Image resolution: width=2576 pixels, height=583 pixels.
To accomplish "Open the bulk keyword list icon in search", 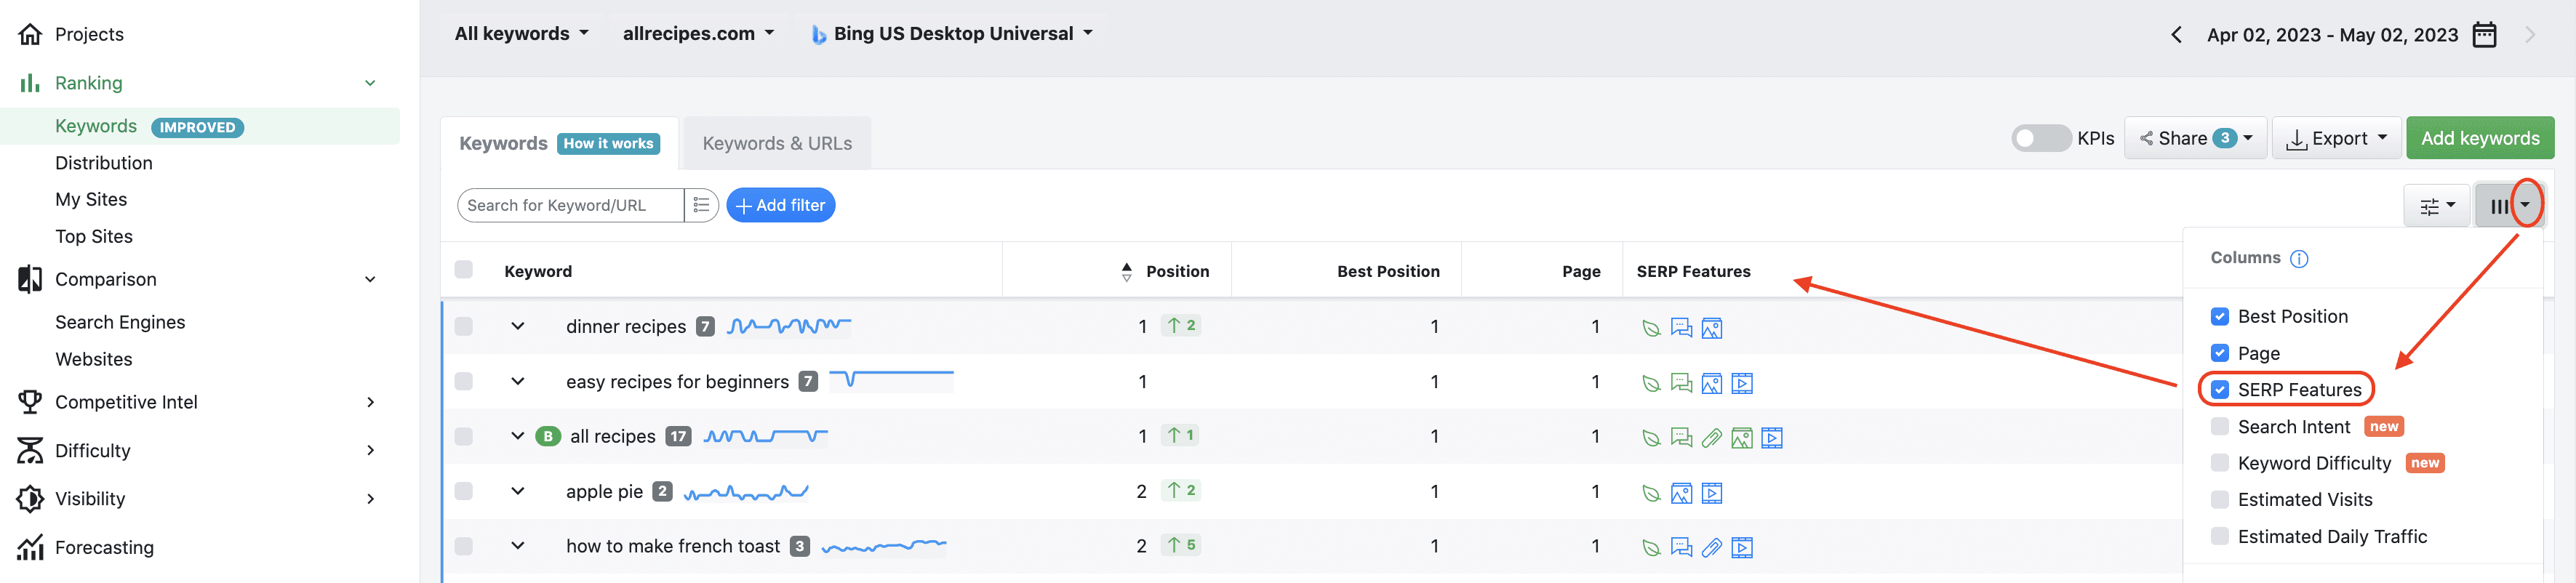I will (x=701, y=205).
